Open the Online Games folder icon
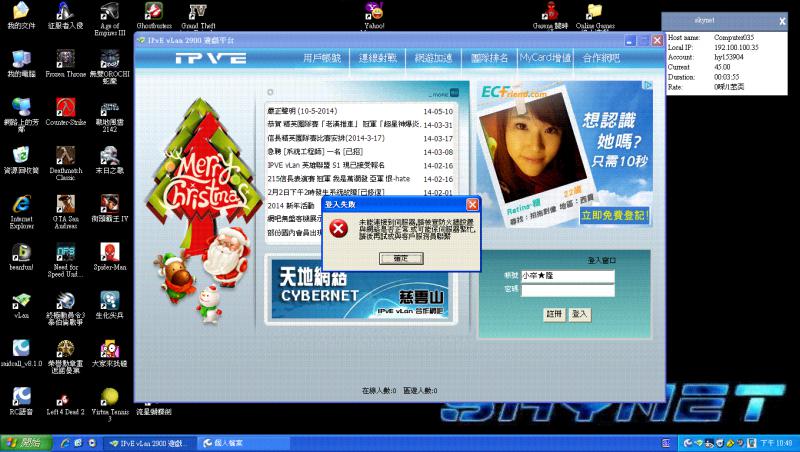The width and height of the screenshot is (800, 452). point(595,15)
